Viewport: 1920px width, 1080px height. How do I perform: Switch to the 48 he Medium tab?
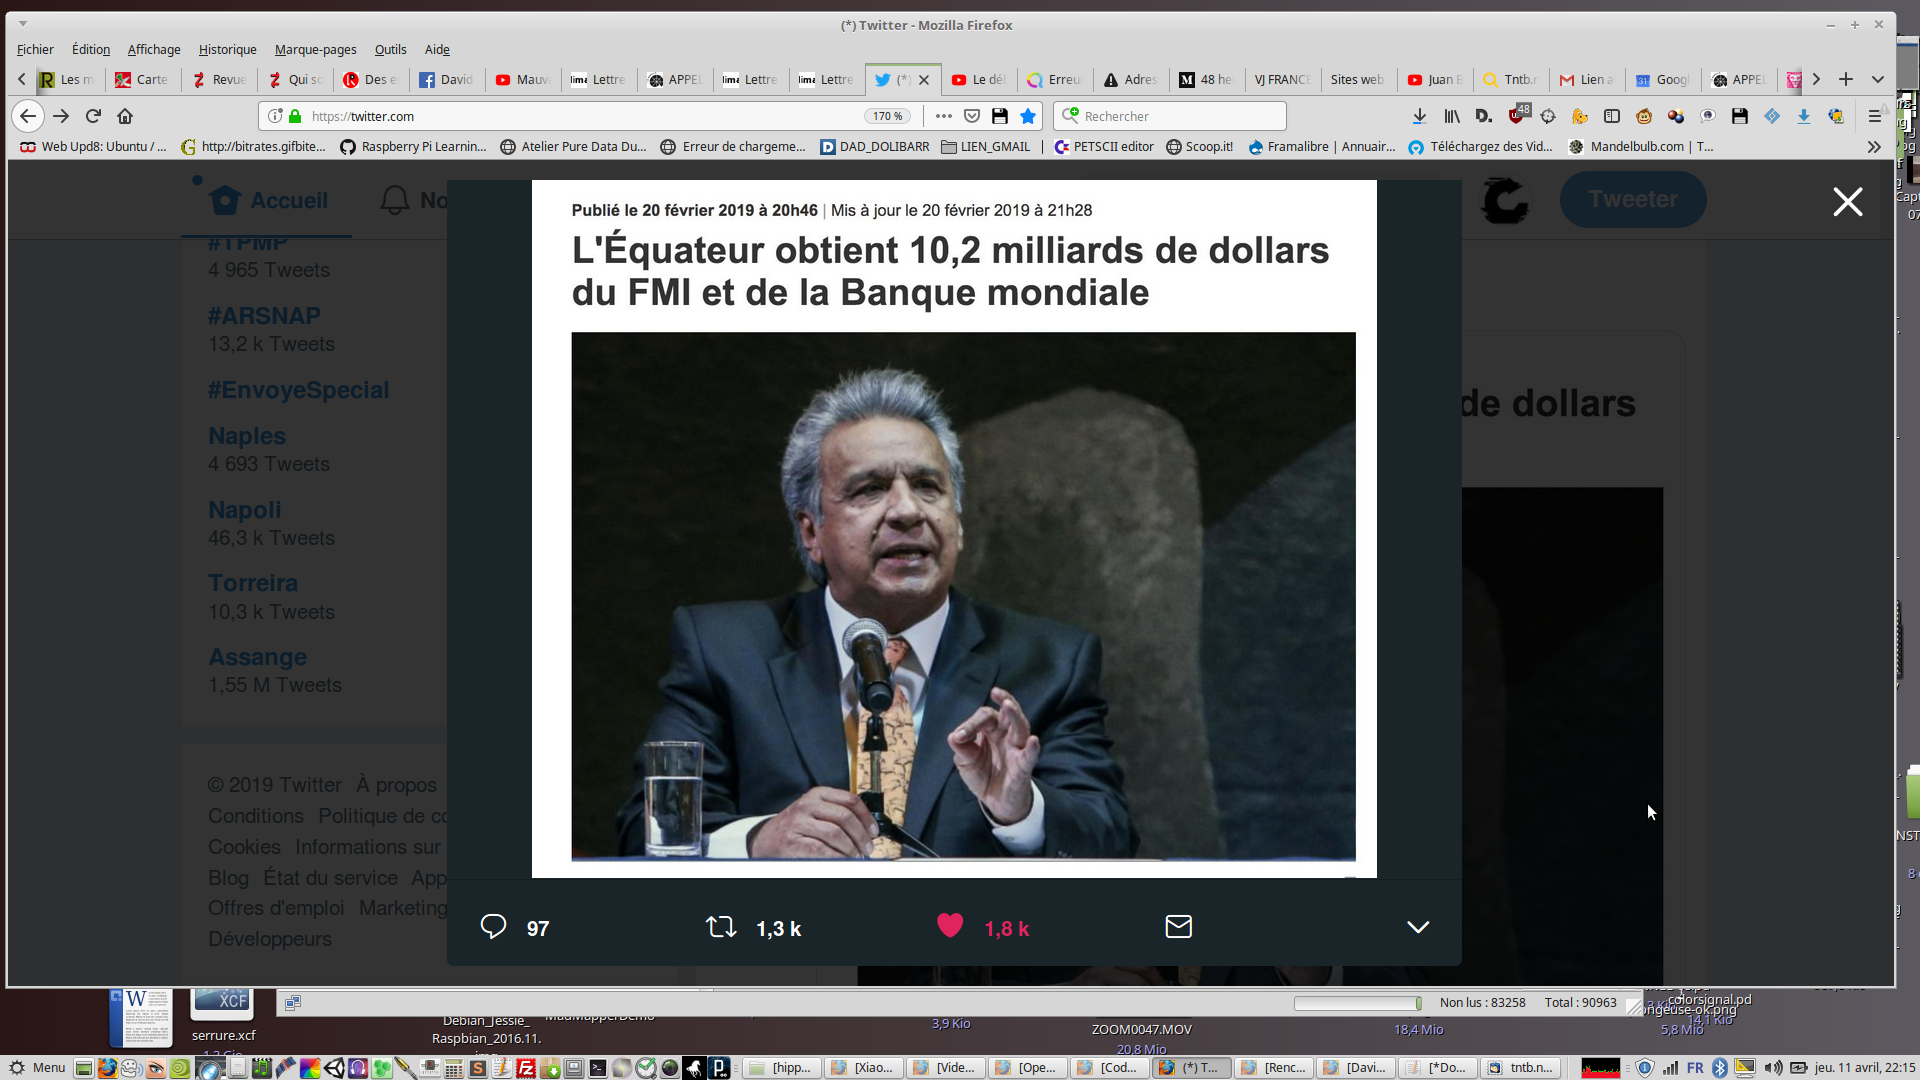(x=1206, y=79)
